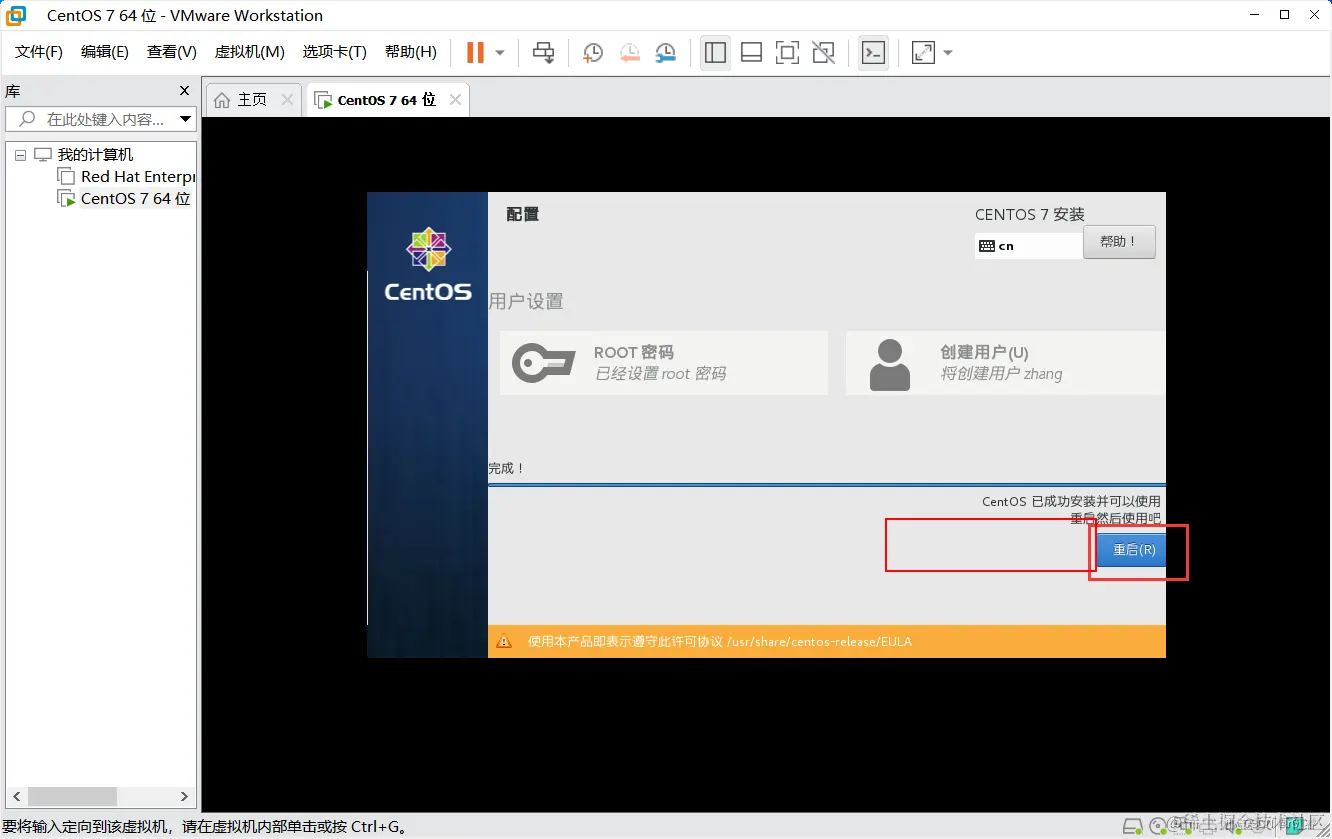1332x839 pixels.
Task: Switch to Unity mode
Action: click(x=824, y=52)
